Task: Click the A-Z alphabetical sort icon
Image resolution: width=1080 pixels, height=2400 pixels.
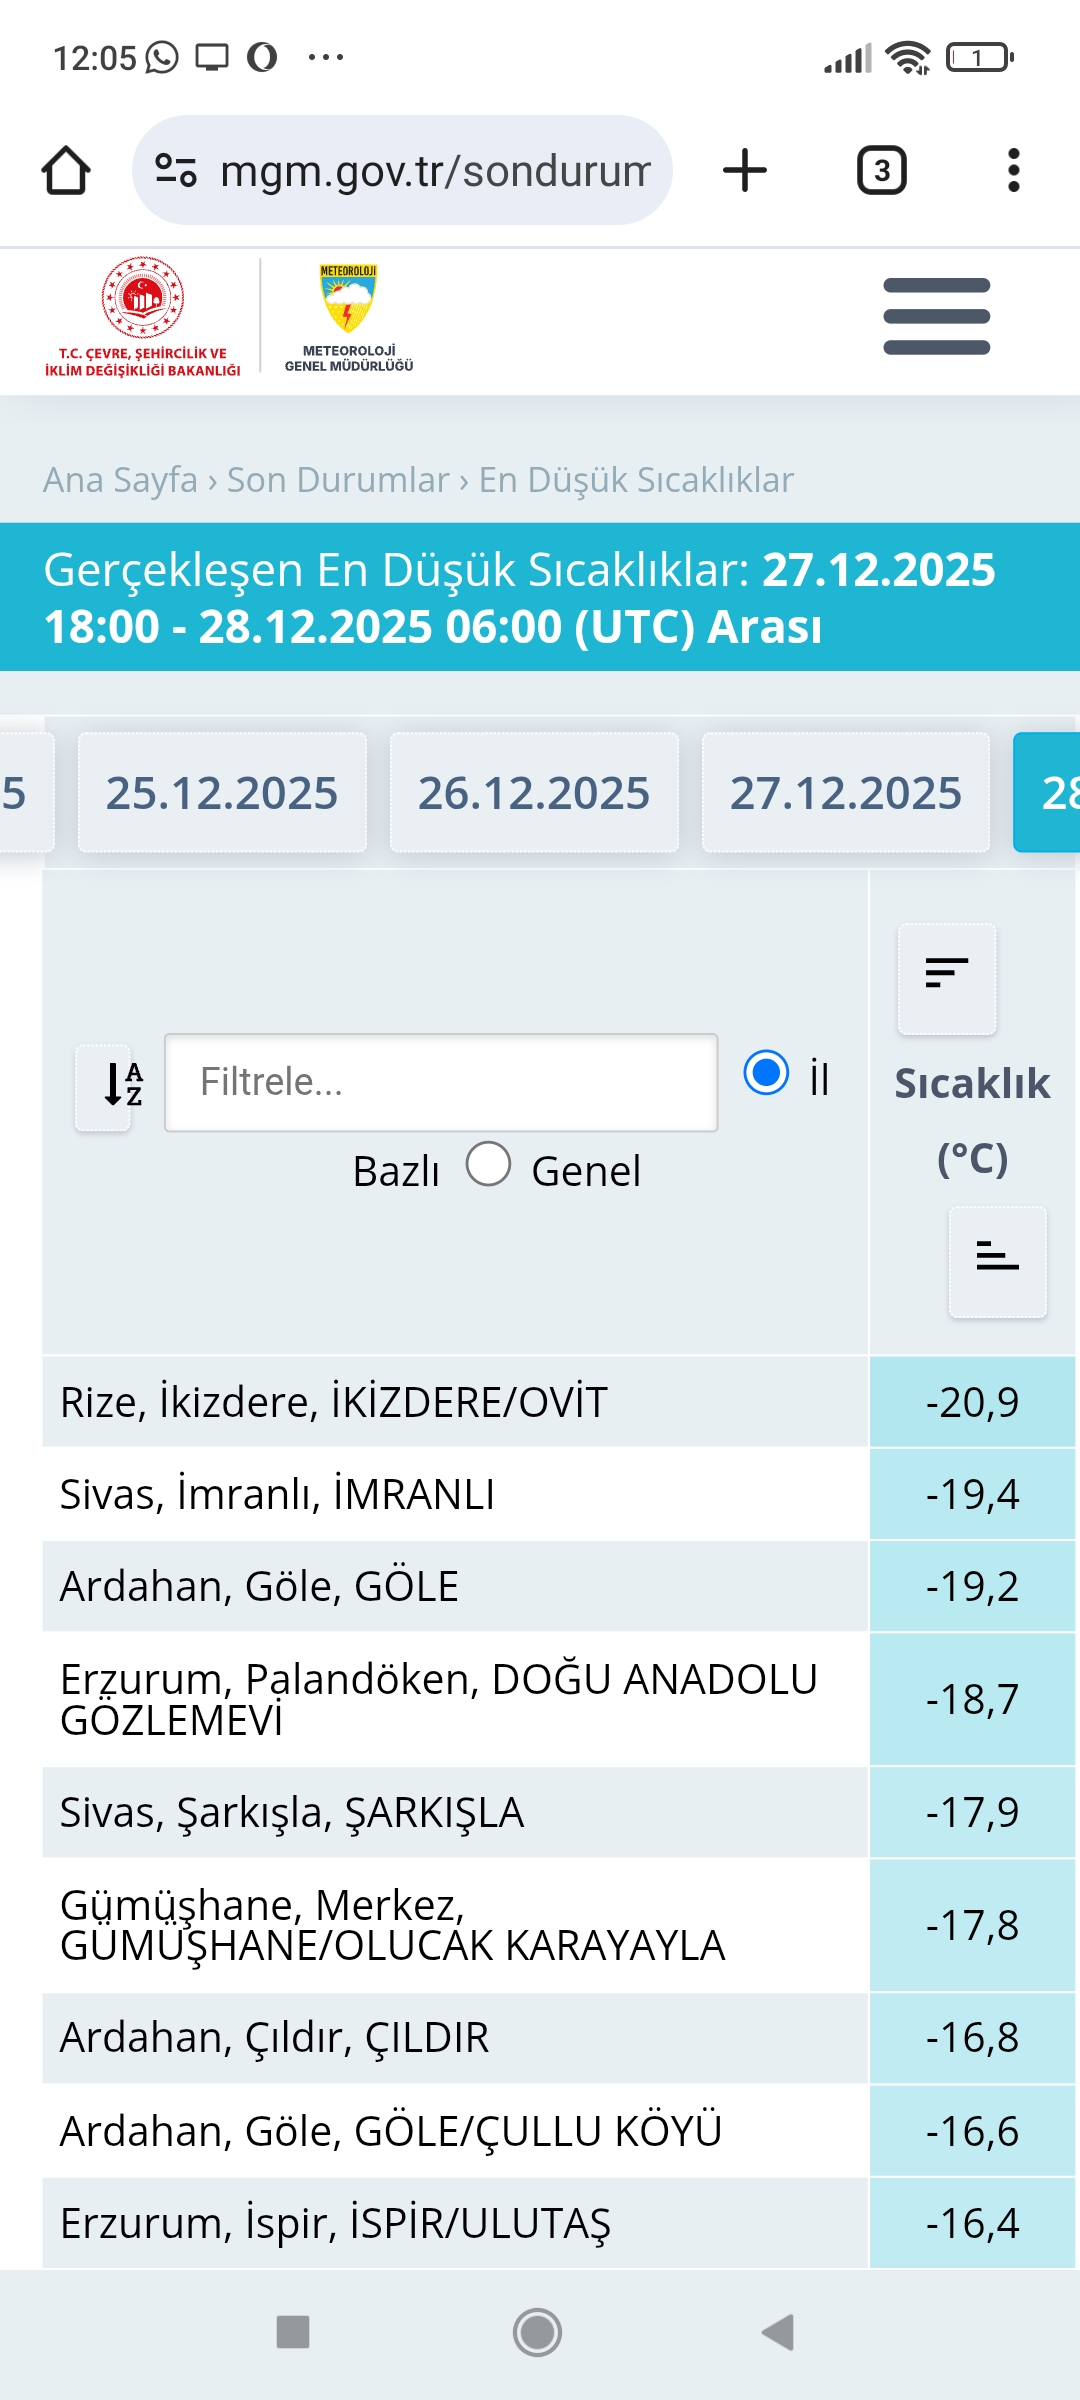Action: click(104, 1084)
